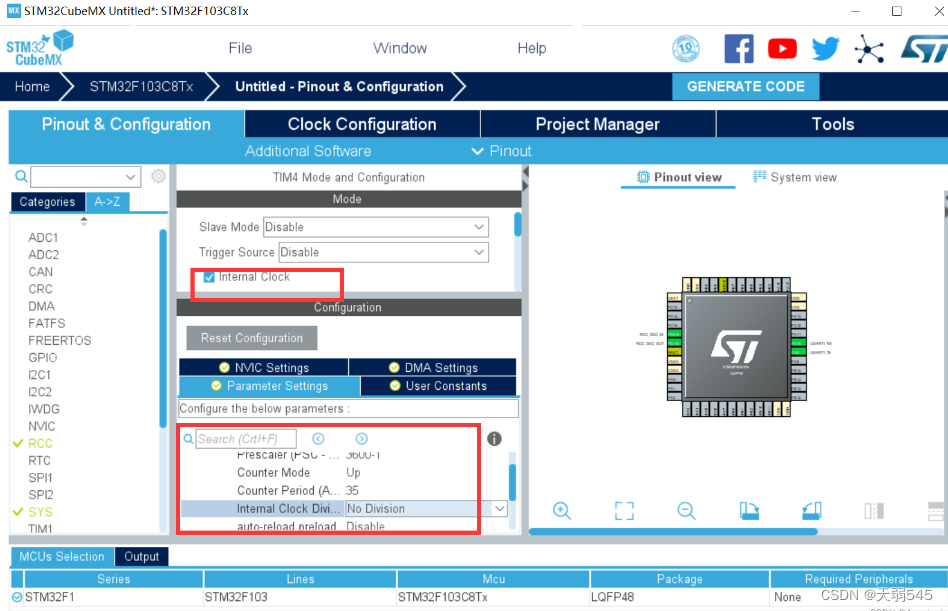Viewport: 948px width, 611px height.
Task: Open the NVIC Settings tab
Action: [264, 367]
